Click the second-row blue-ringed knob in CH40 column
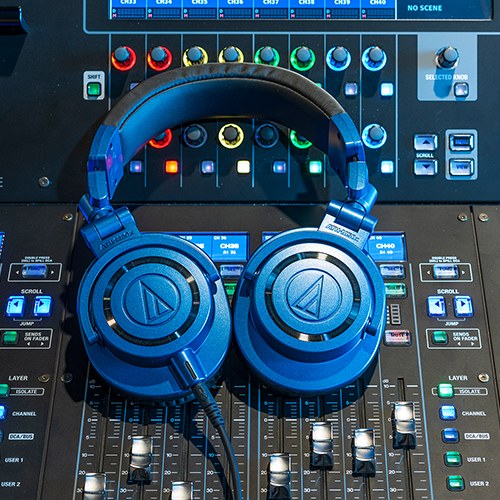Viewport: 500px width, 500px height. 374,136
